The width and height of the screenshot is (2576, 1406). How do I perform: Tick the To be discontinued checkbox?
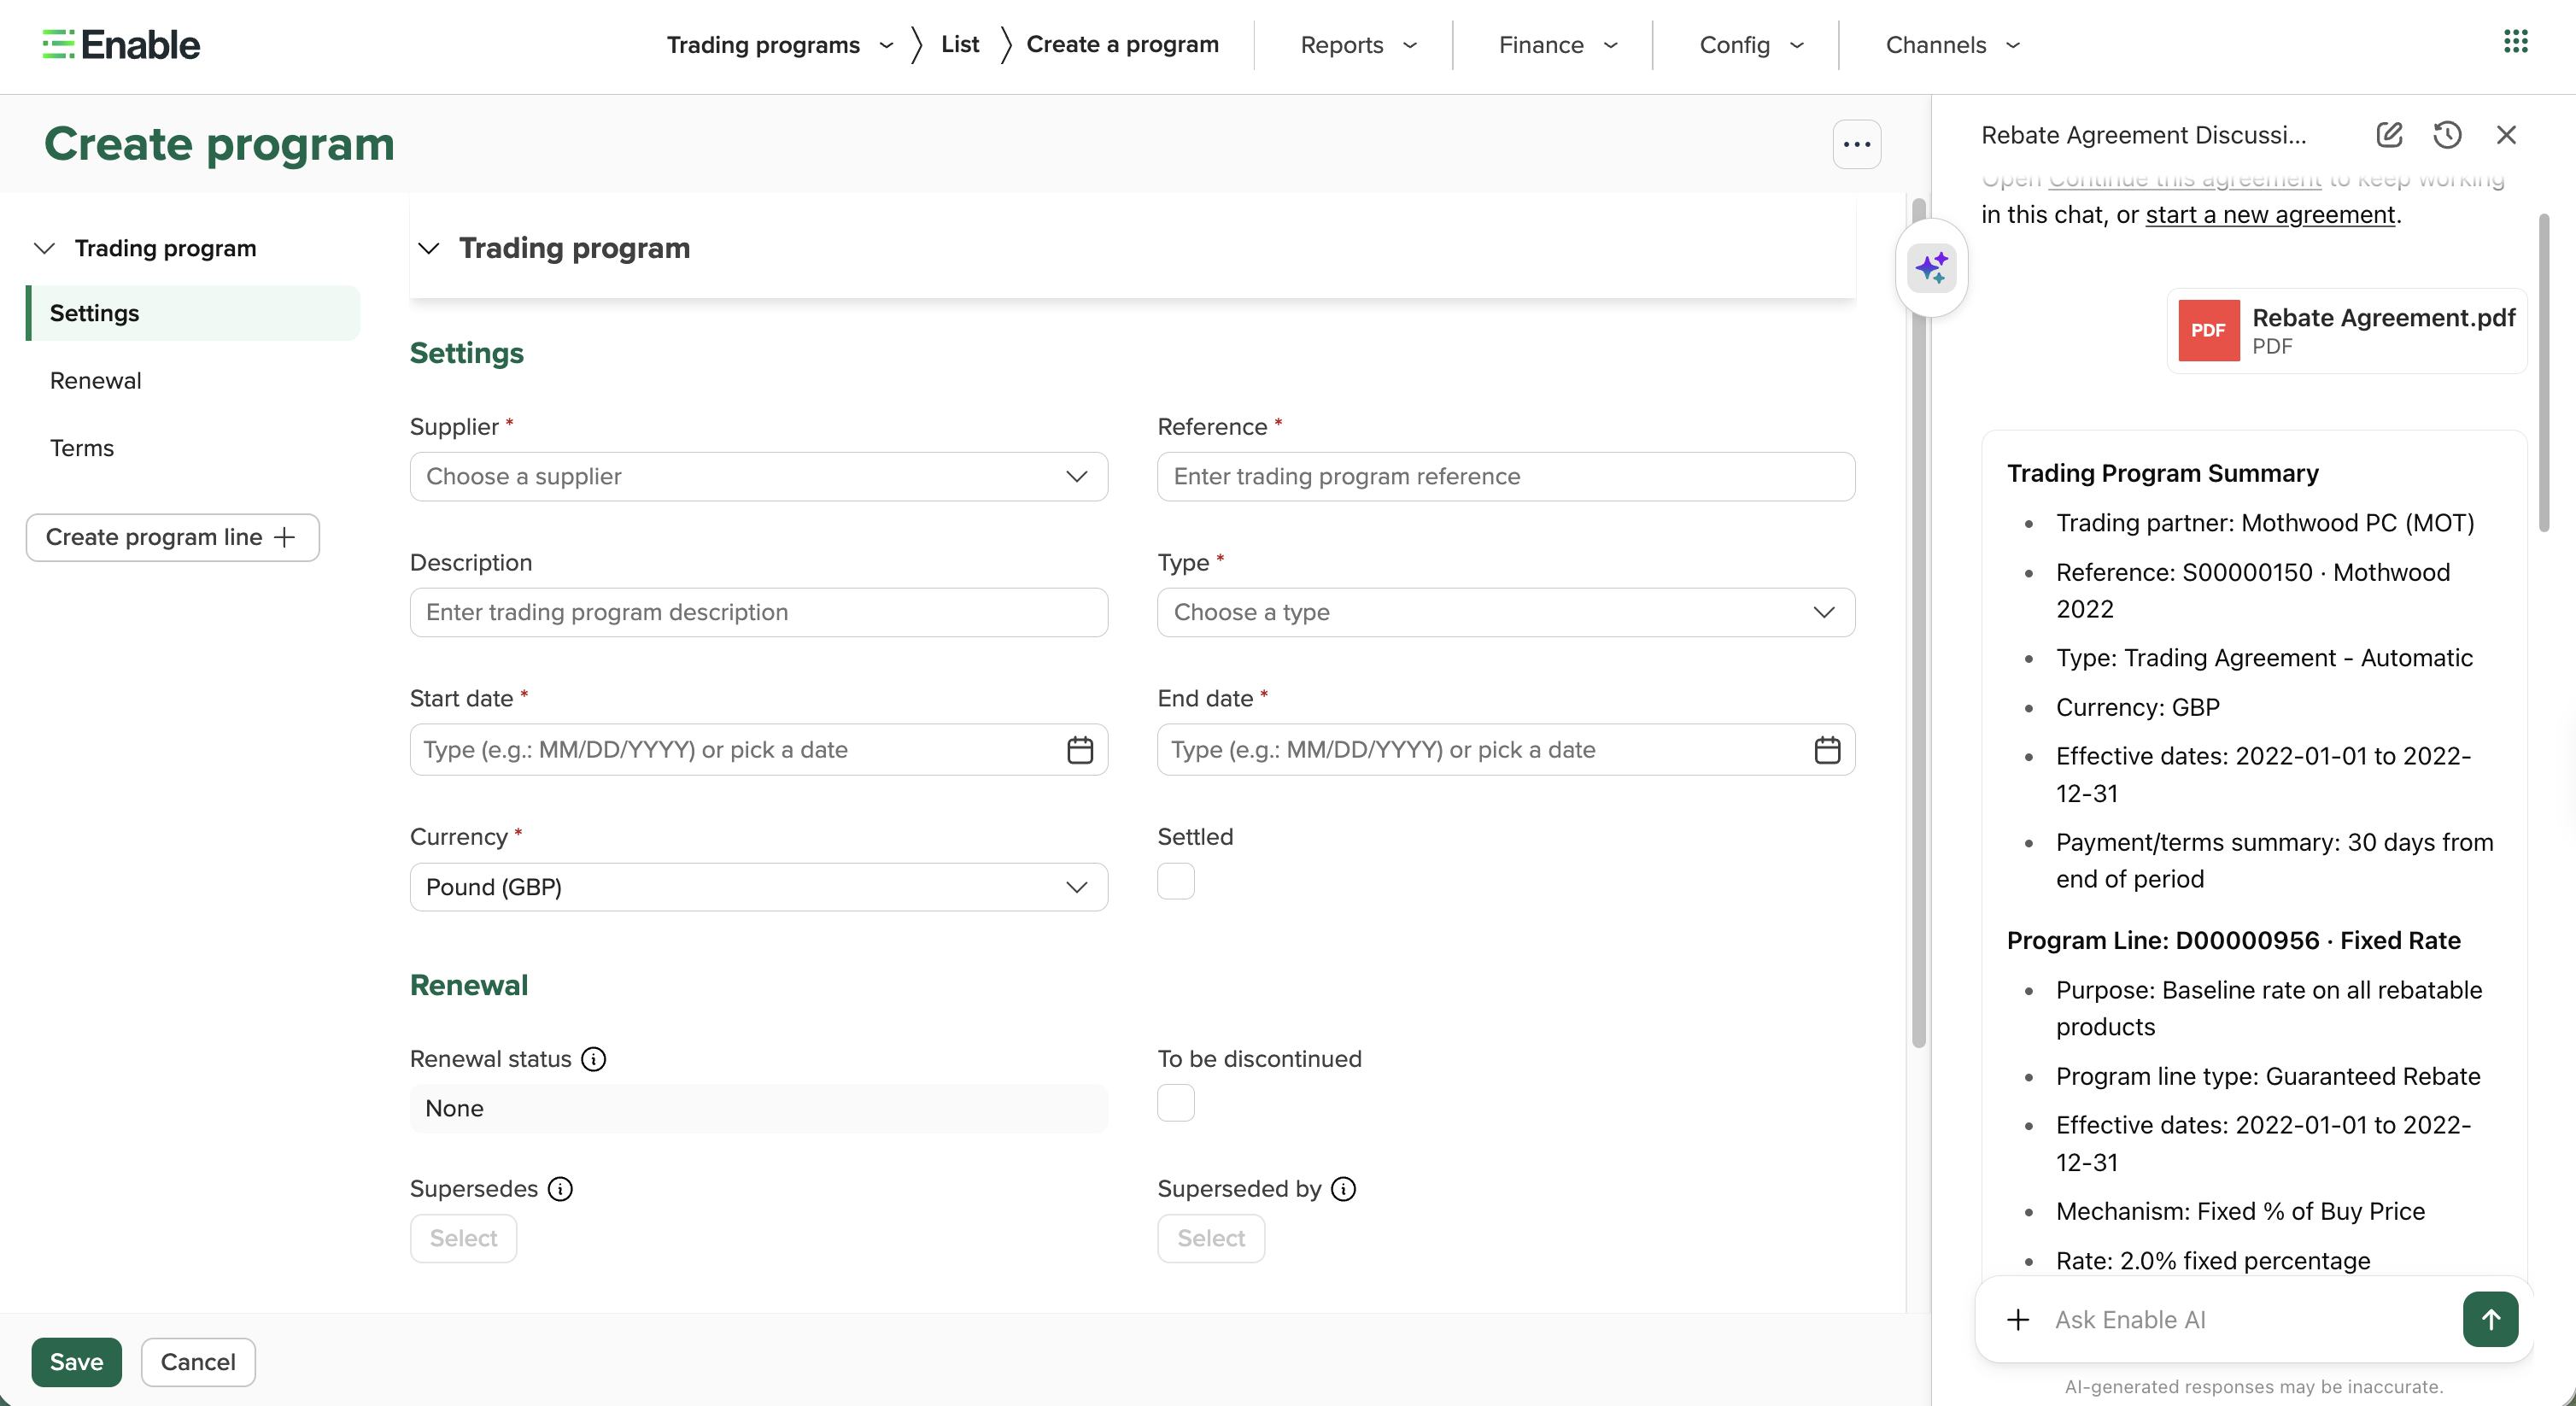(x=1176, y=1103)
